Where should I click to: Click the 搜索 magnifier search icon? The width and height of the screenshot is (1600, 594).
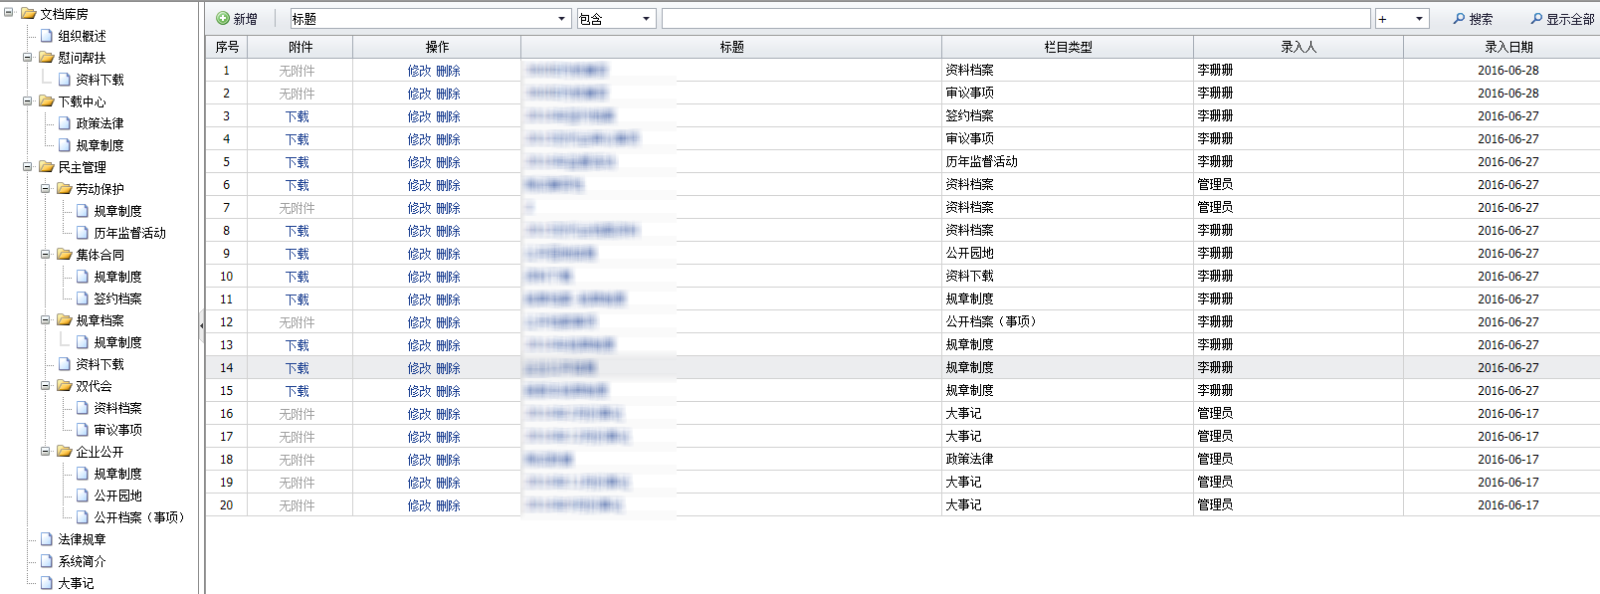[1459, 19]
